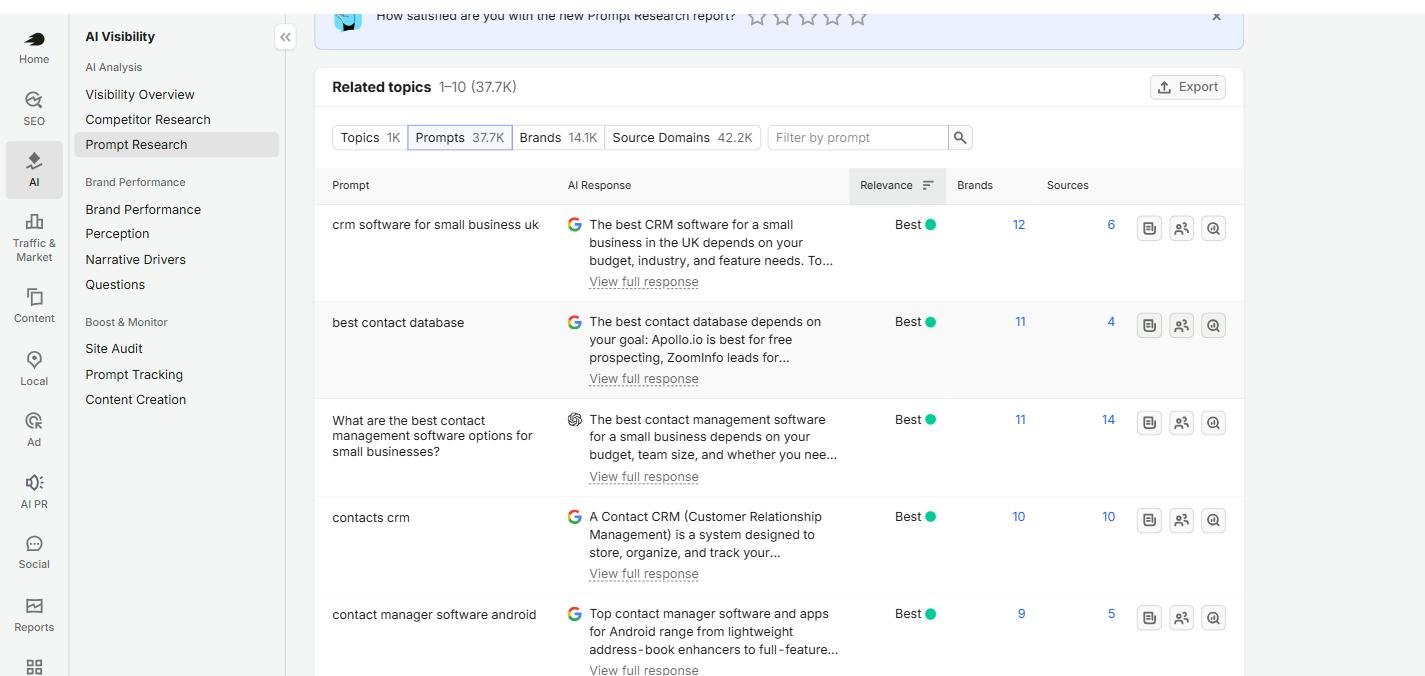This screenshot has height=676, width=1425.
Task: Open Traffic & Market section
Action: click(34, 237)
